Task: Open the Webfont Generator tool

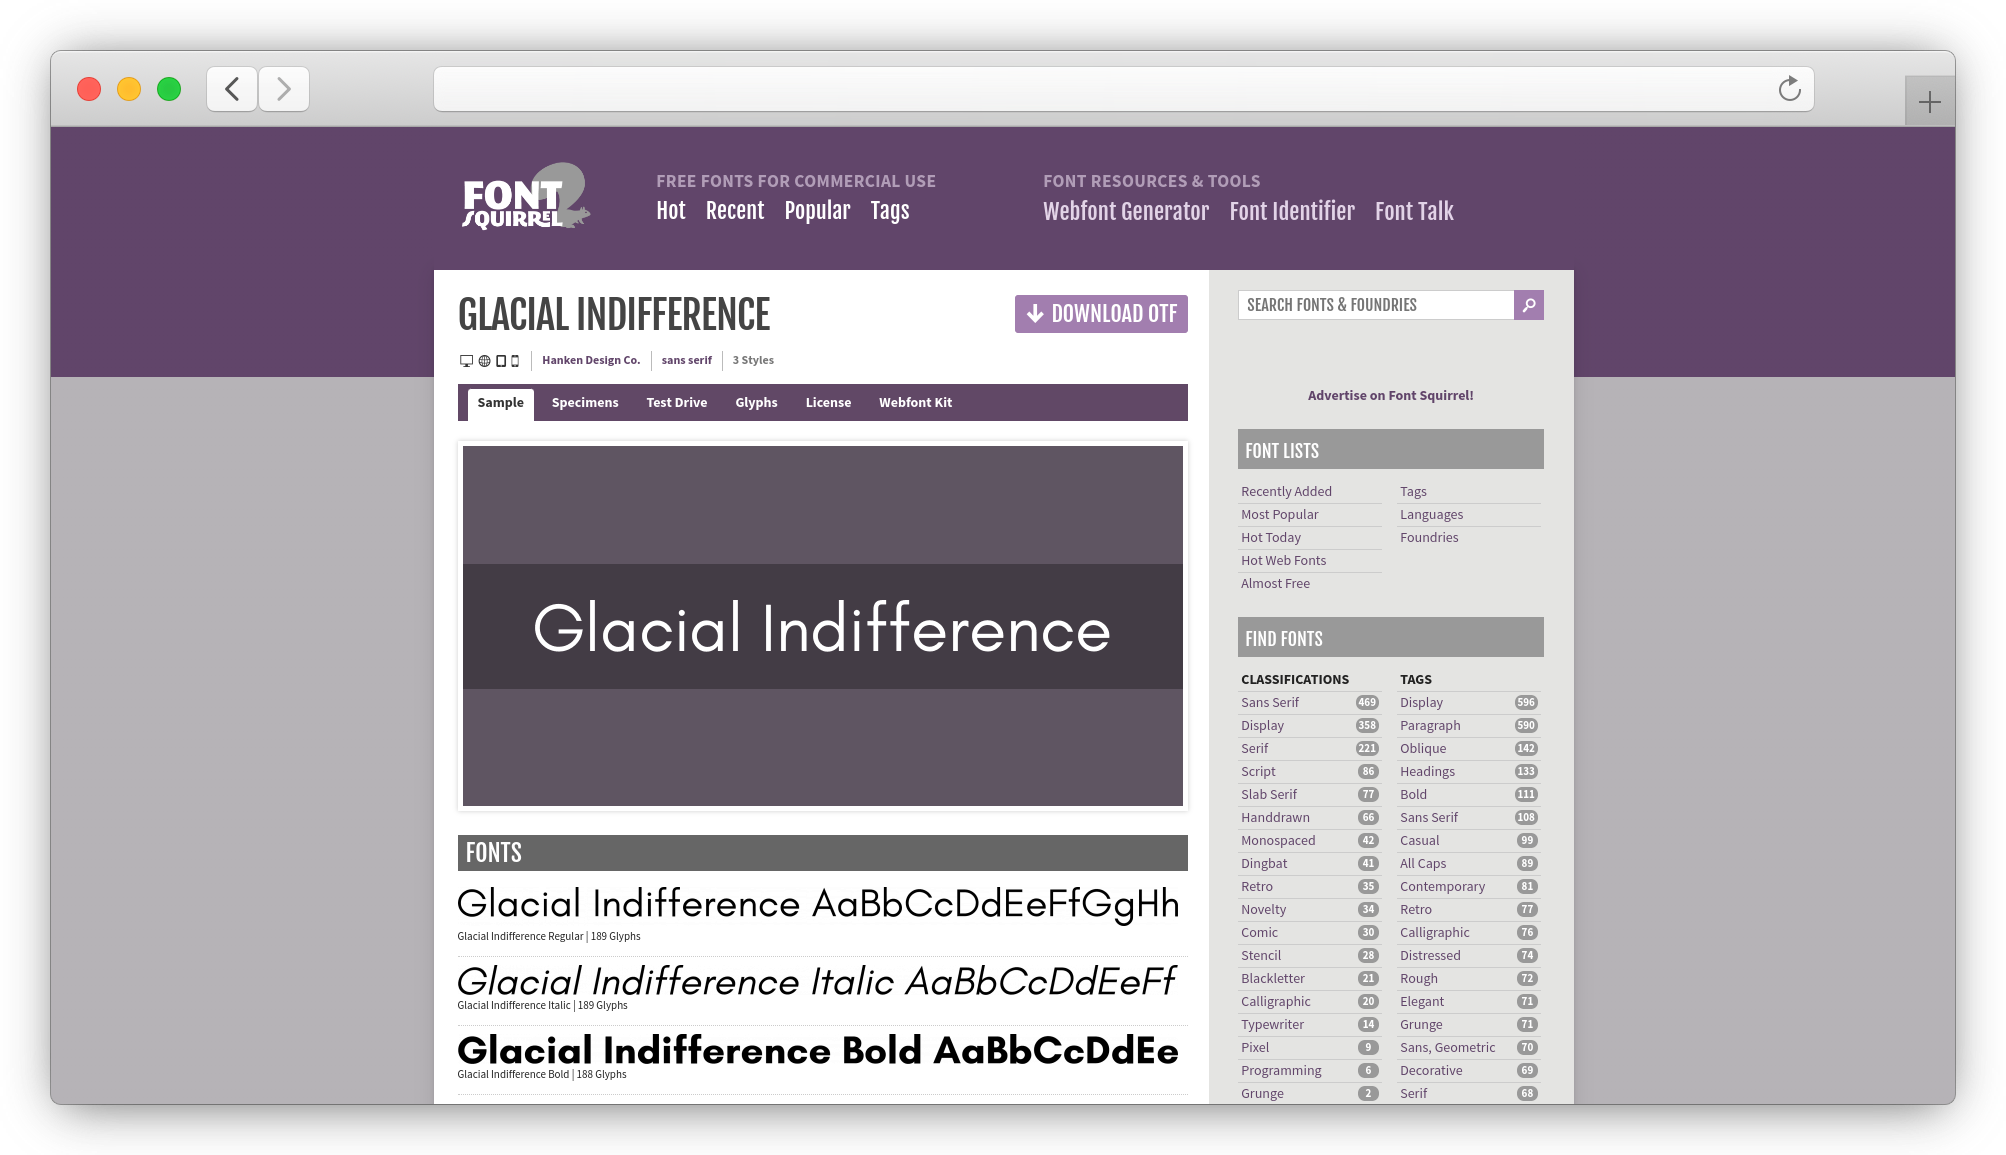Action: tap(1126, 211)
